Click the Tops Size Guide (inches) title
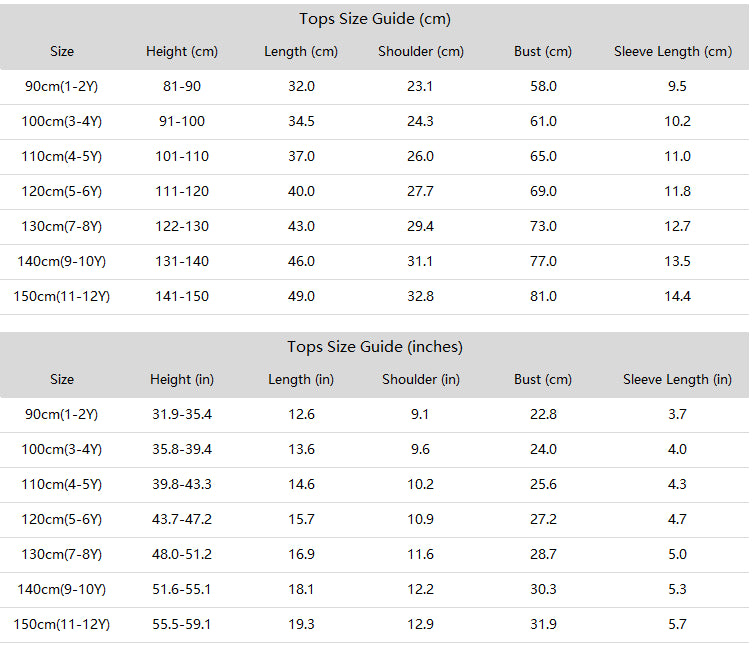This screenshot has width=752, height=648. [375, 347]
